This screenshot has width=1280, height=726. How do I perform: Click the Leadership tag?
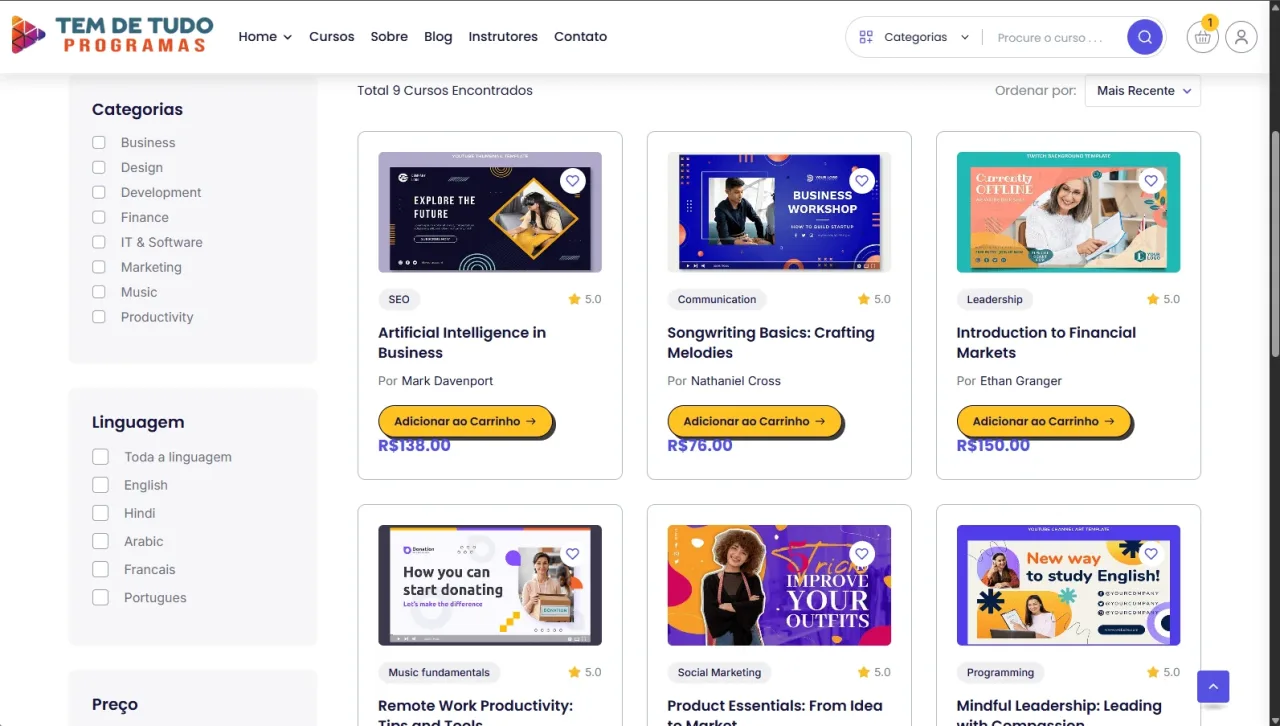(995, 299)
